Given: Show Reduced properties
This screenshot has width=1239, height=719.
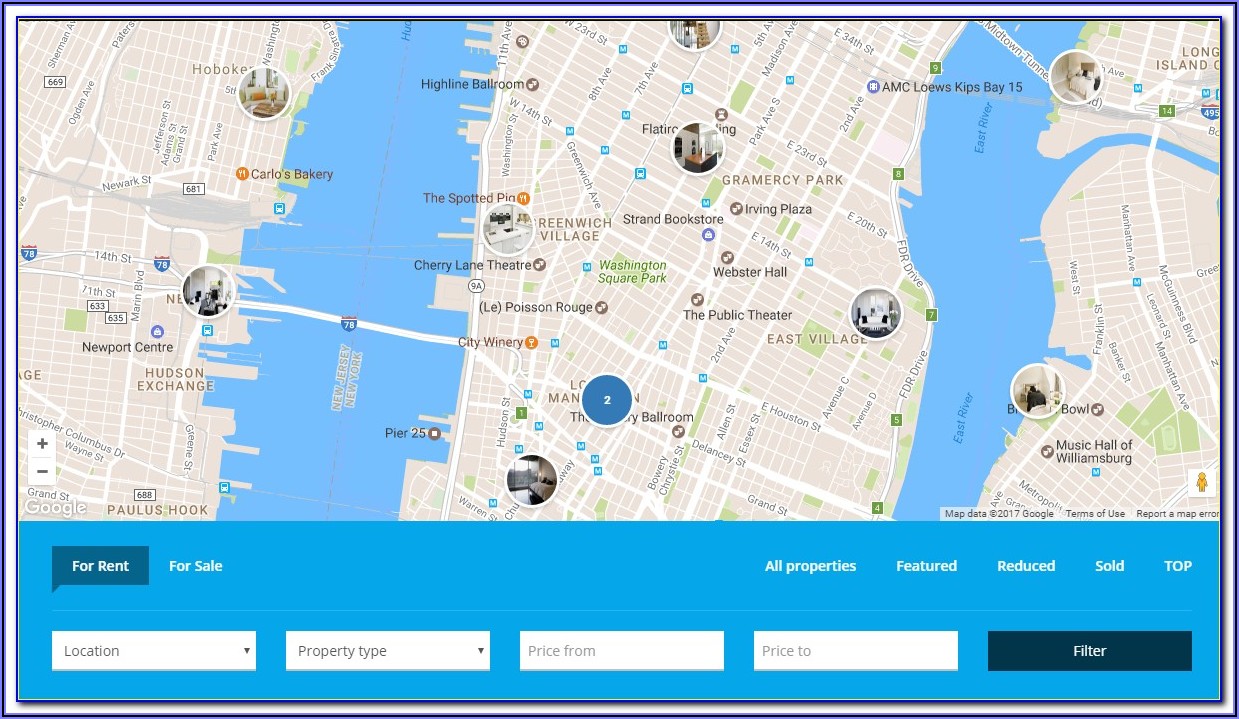Looking at the screenshot, I should [1025, 566].
